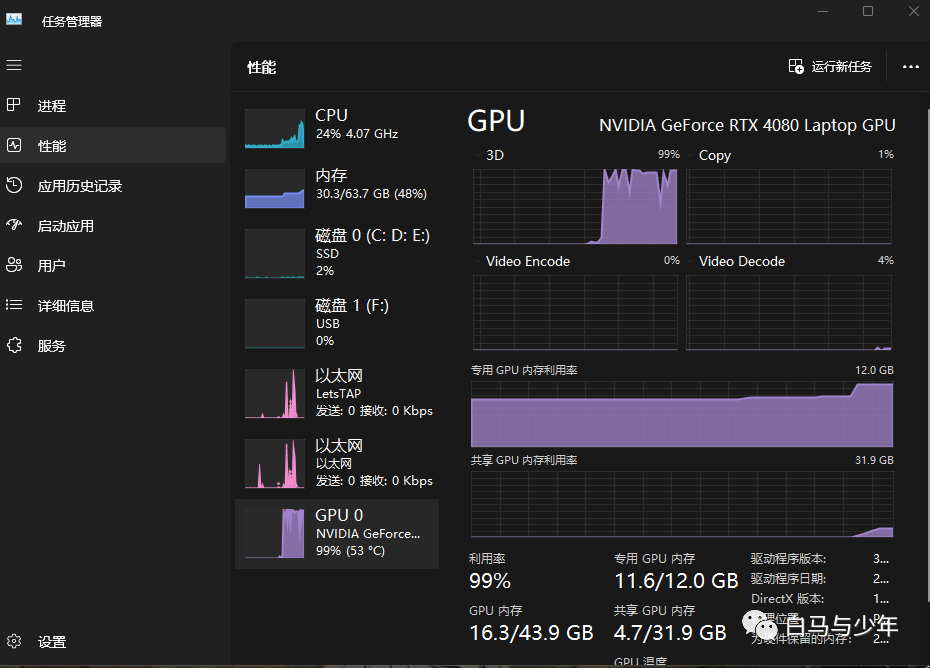Click 运行新任务 (Run new task) button
The image size is (930, 668).
pyautogui.click(x=830, y=66)
